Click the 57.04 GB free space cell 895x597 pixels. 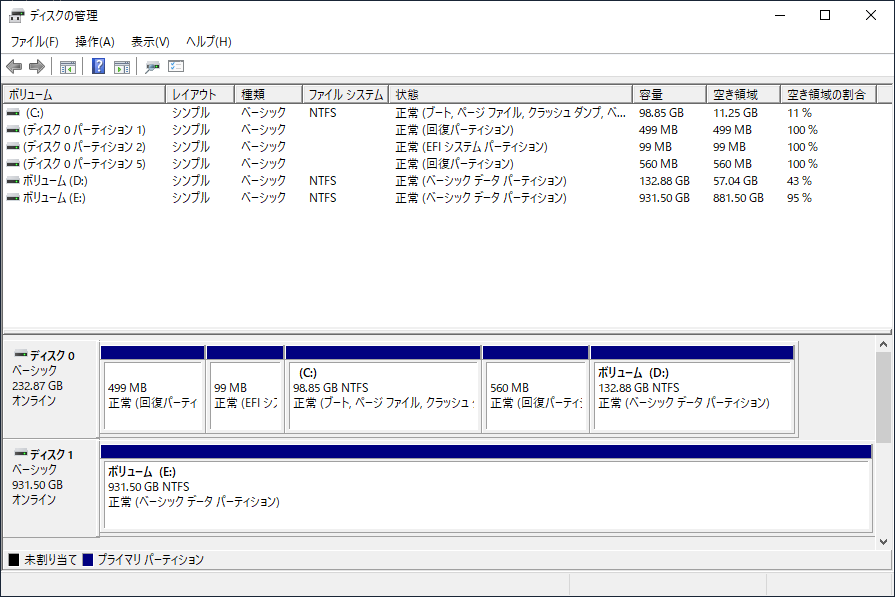tap(735, 181)
